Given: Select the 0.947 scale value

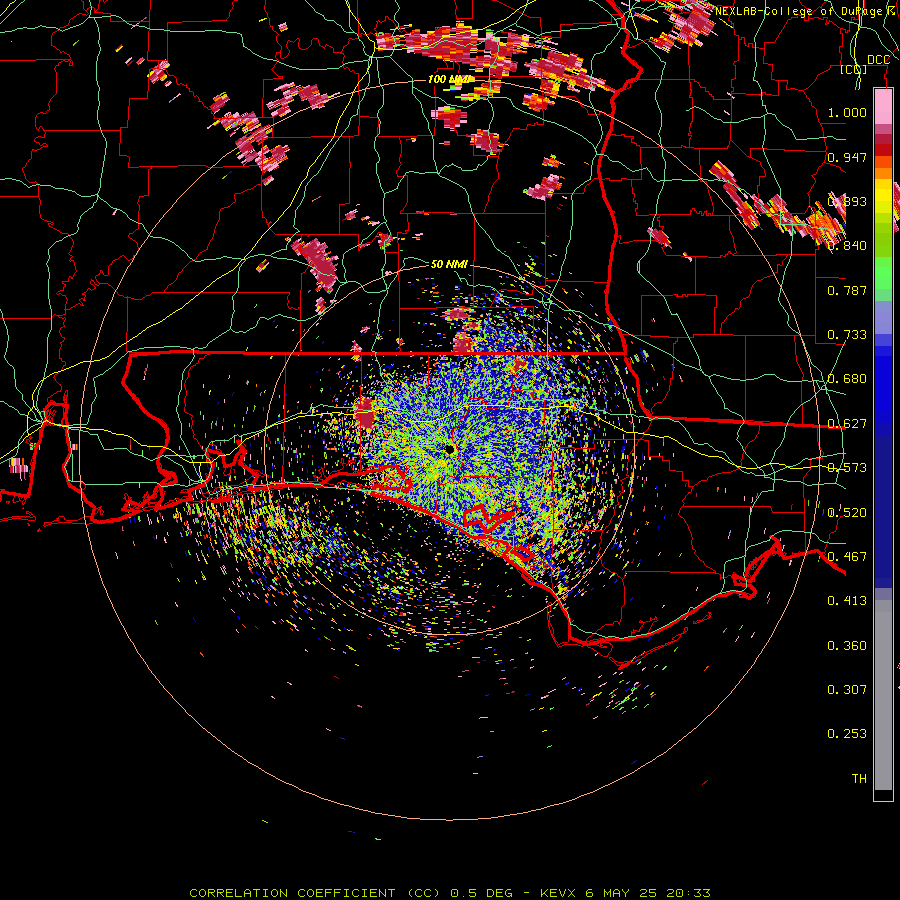Looking at the screenshot, I should click(847, 157).
